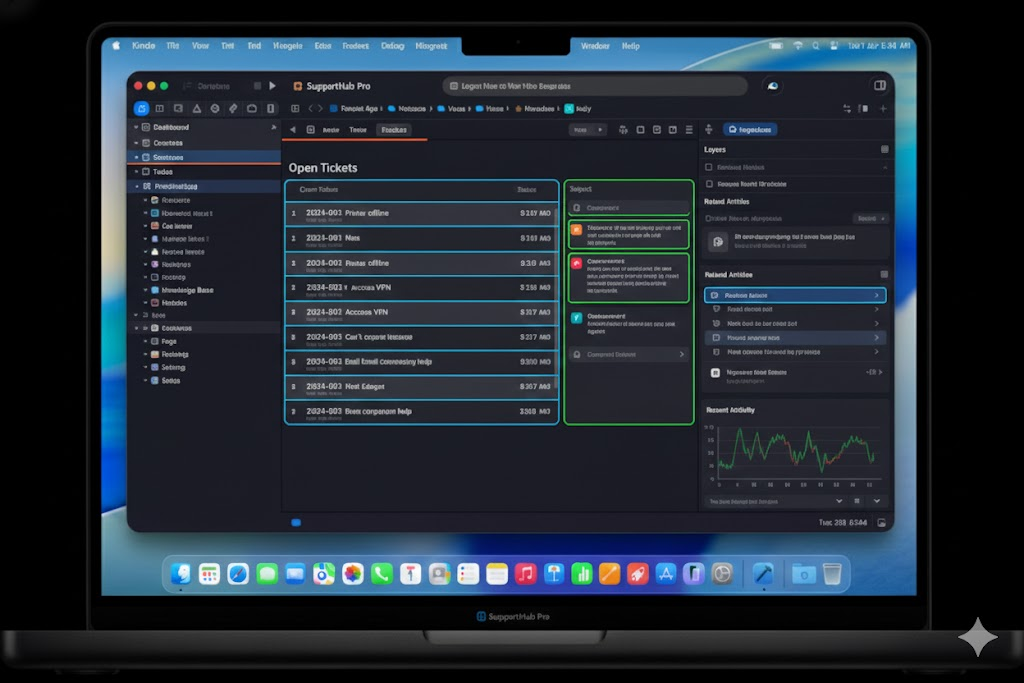Open the Music app in the Dock

pos(525,574)
